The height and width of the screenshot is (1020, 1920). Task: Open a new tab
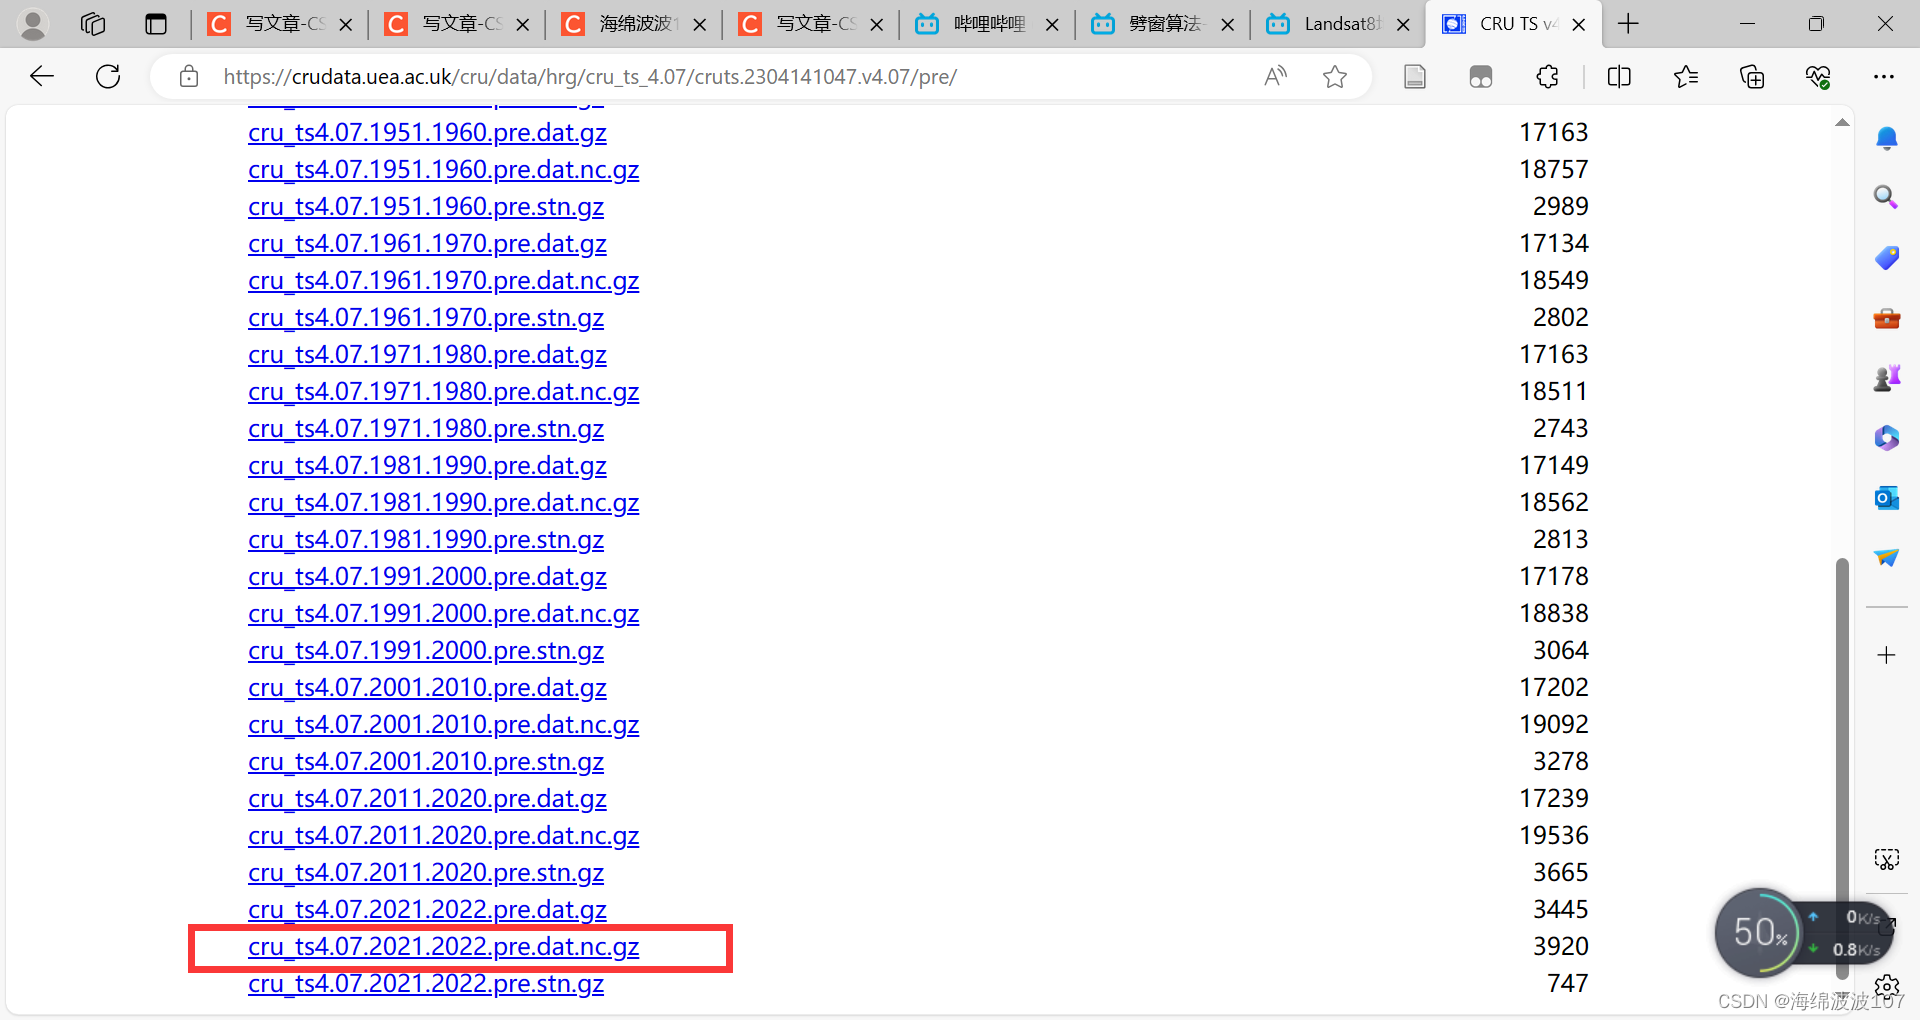coord(1629,24)
